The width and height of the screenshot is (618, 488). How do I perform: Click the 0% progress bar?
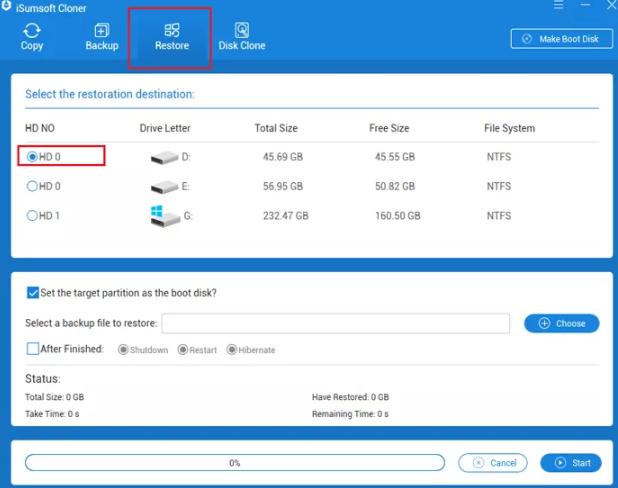(x=235, y=463)
